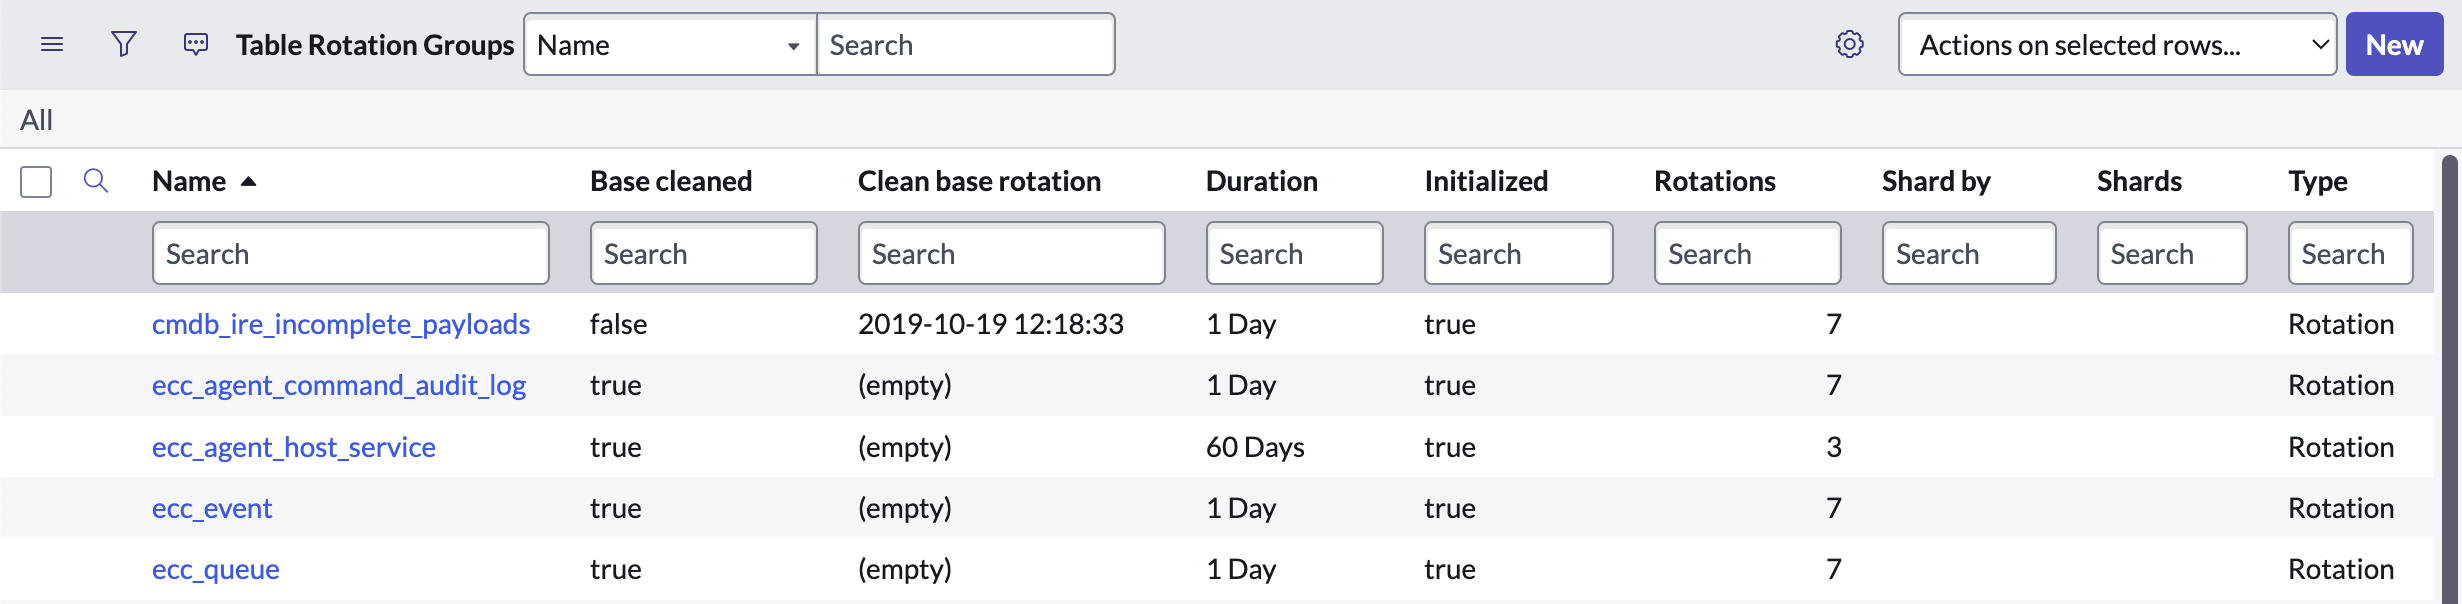This screenshot has width=2462, height=604.
Task: Open ecc_queue record link
Action: pyautogui.click(x=216, y=569)
